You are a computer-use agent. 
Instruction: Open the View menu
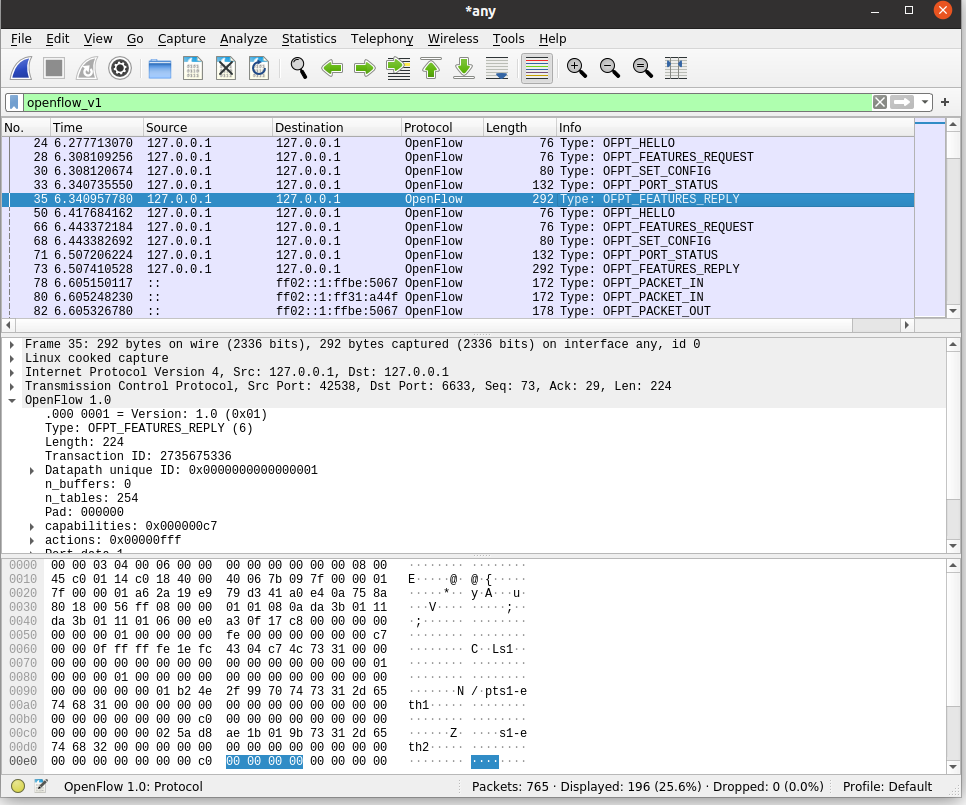[x=98, y=39]
